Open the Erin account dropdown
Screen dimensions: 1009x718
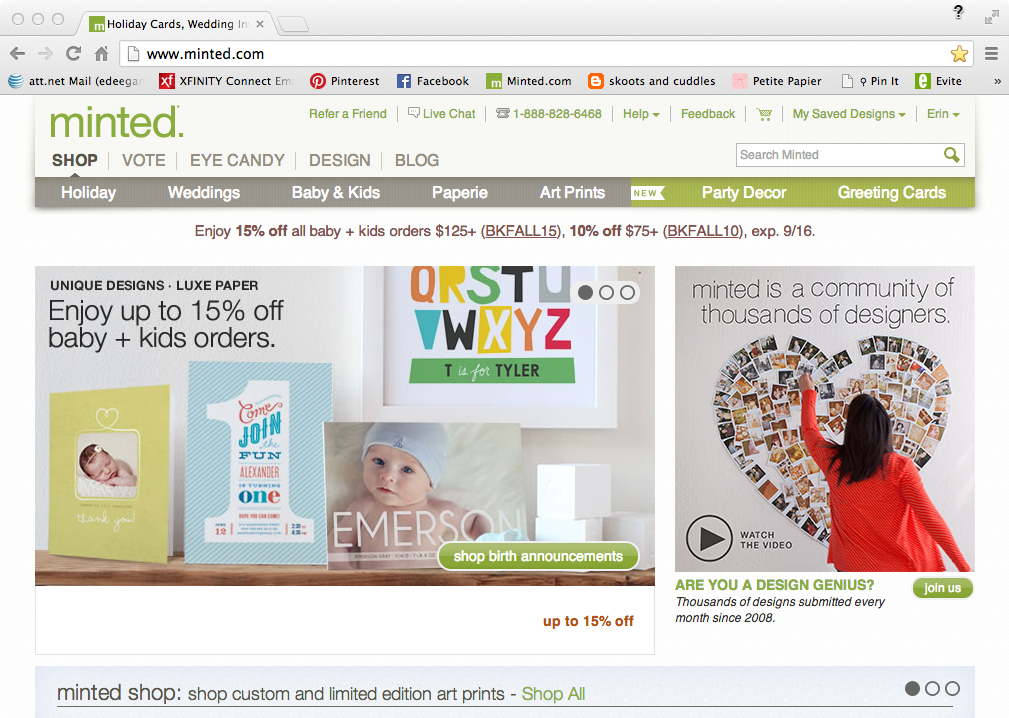[943, 114]
